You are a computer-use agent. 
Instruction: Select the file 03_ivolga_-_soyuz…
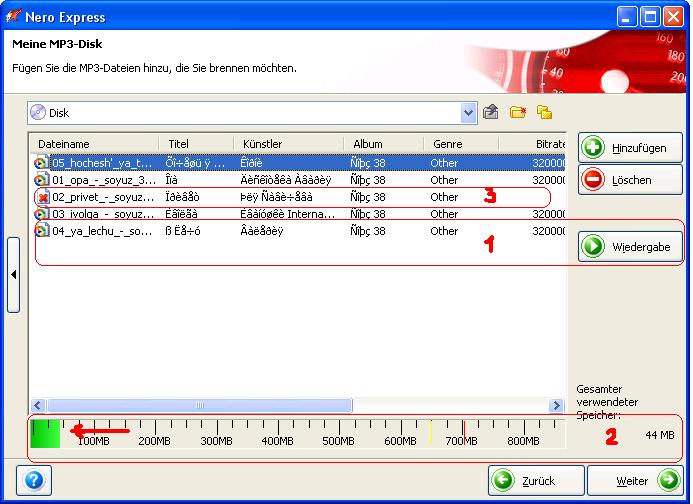click(x=103, y=214)
